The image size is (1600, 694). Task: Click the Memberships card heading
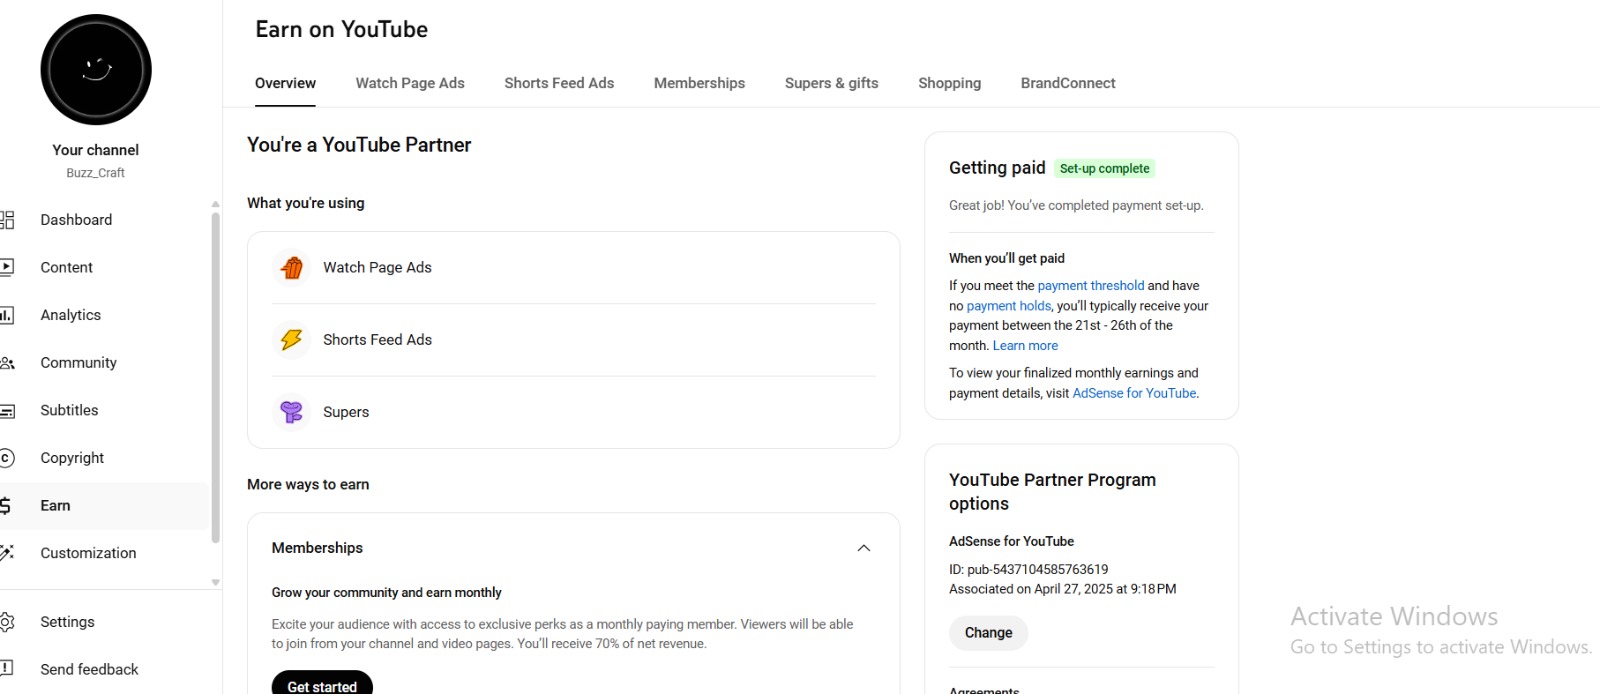[317, 548]
